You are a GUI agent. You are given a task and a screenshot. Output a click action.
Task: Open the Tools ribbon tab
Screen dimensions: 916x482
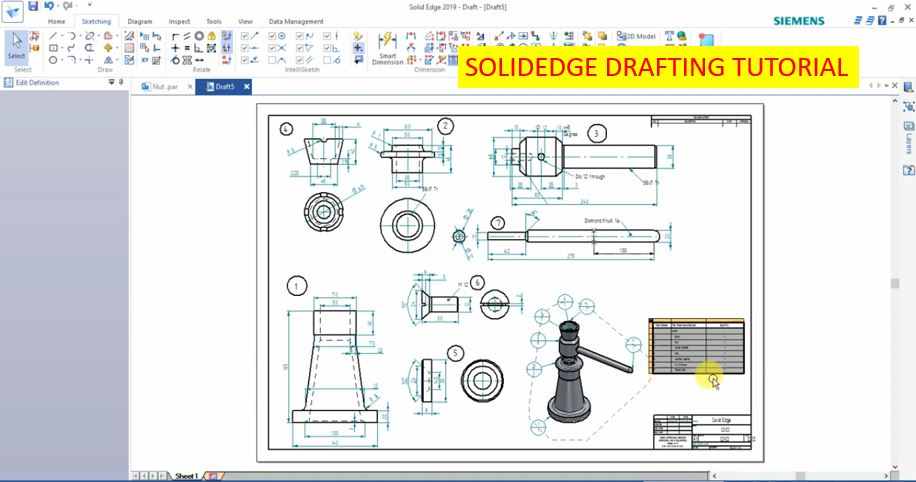[214, 21]
